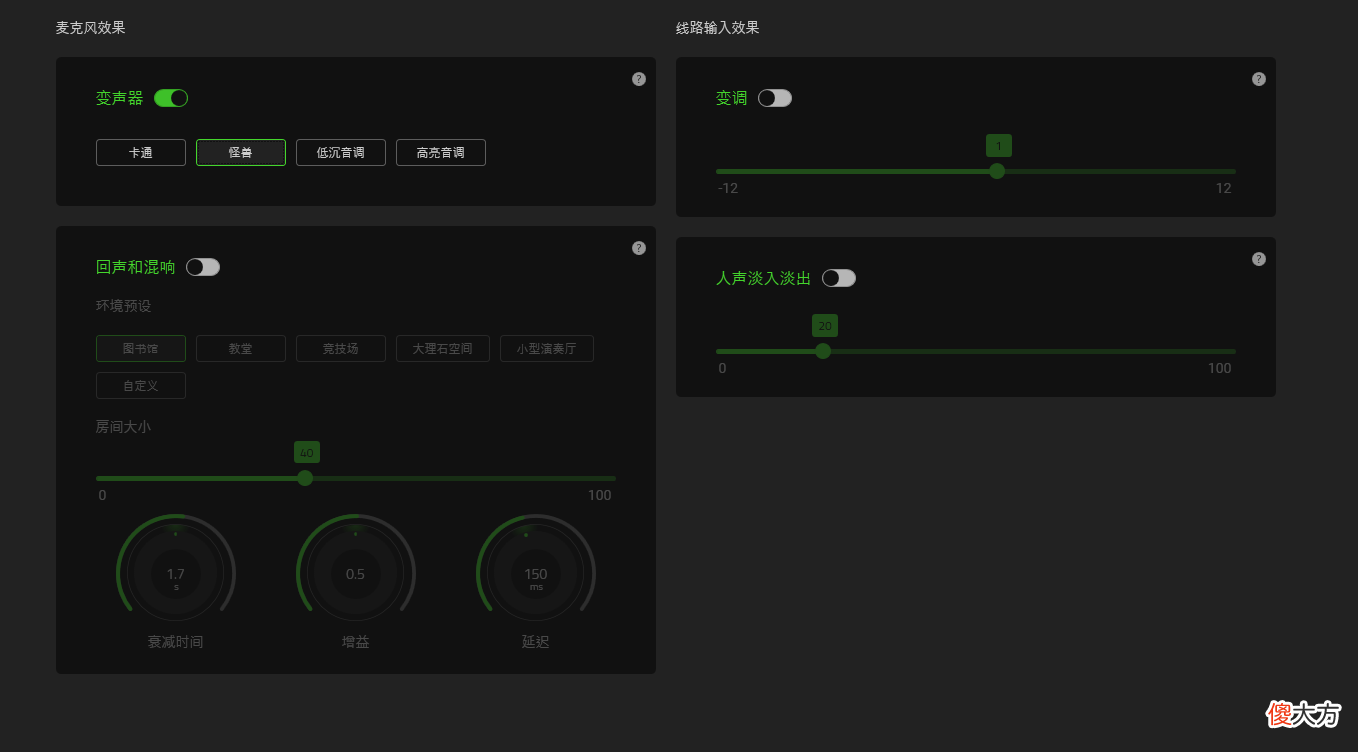Click the 12 maximum label of pitch slider

click(x=1224, y=189)
